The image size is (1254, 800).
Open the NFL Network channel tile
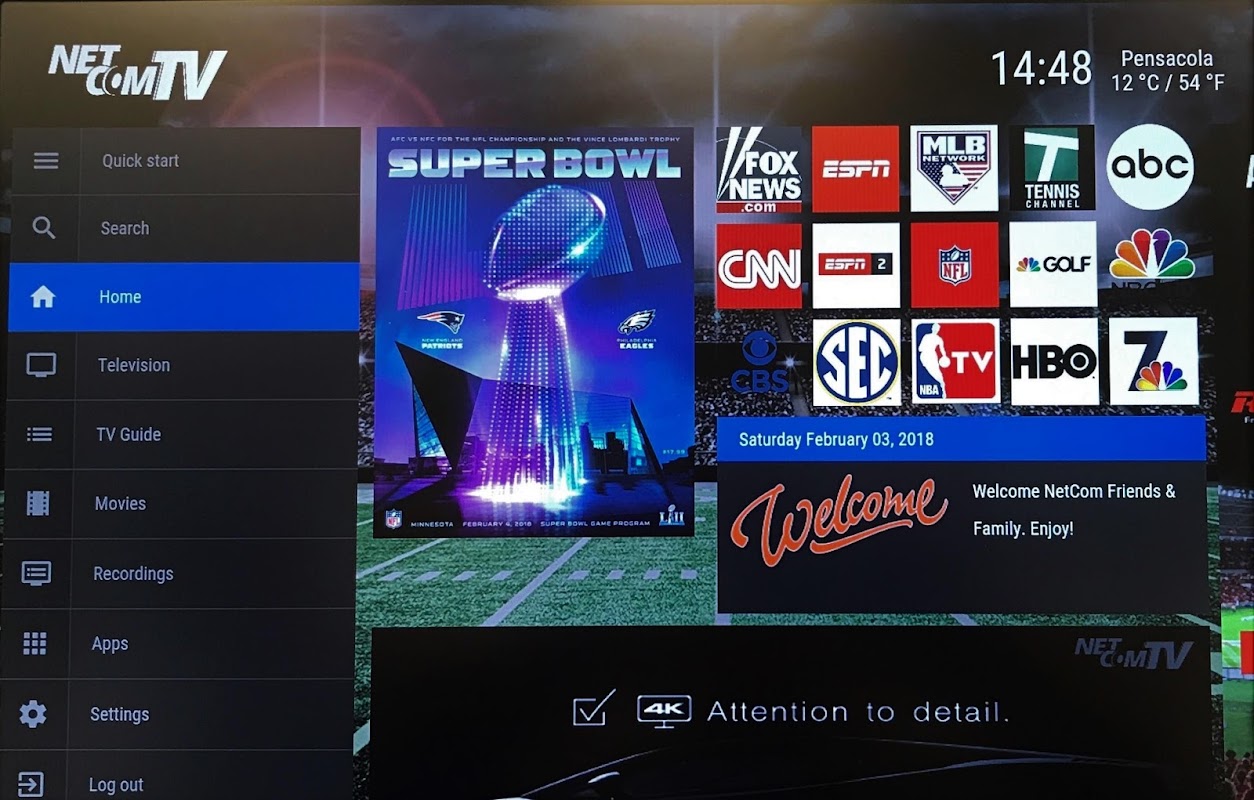coord(955,265)
